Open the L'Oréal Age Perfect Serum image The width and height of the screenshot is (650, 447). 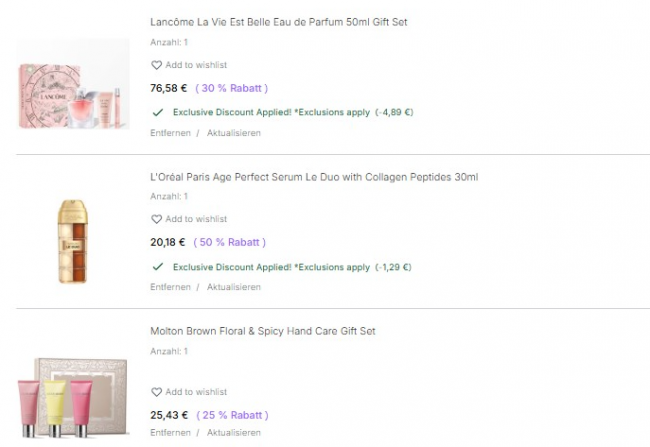point(74,240)
